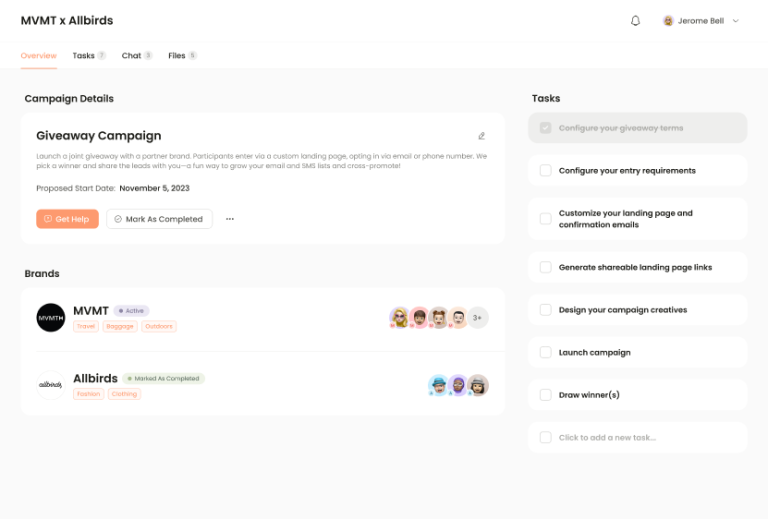This screenshot has width=768, height=519.
Task: Select the Clothing tag
Action: [x=124, y=394]
